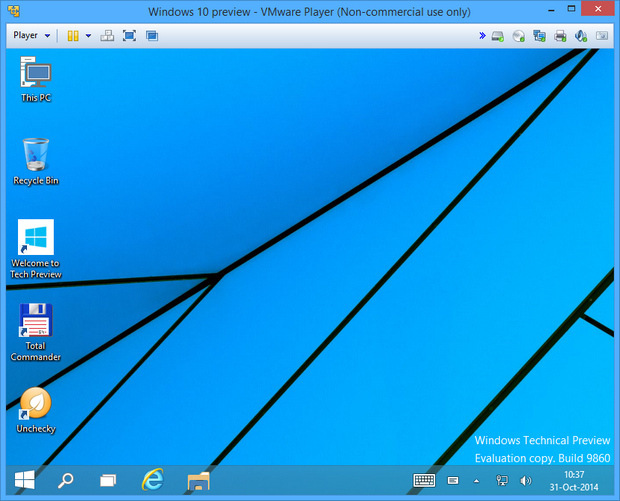This screenshot has width=620, height=501.
Task: Launch Internet Explorer from taskbar
Action: (153, 480)
